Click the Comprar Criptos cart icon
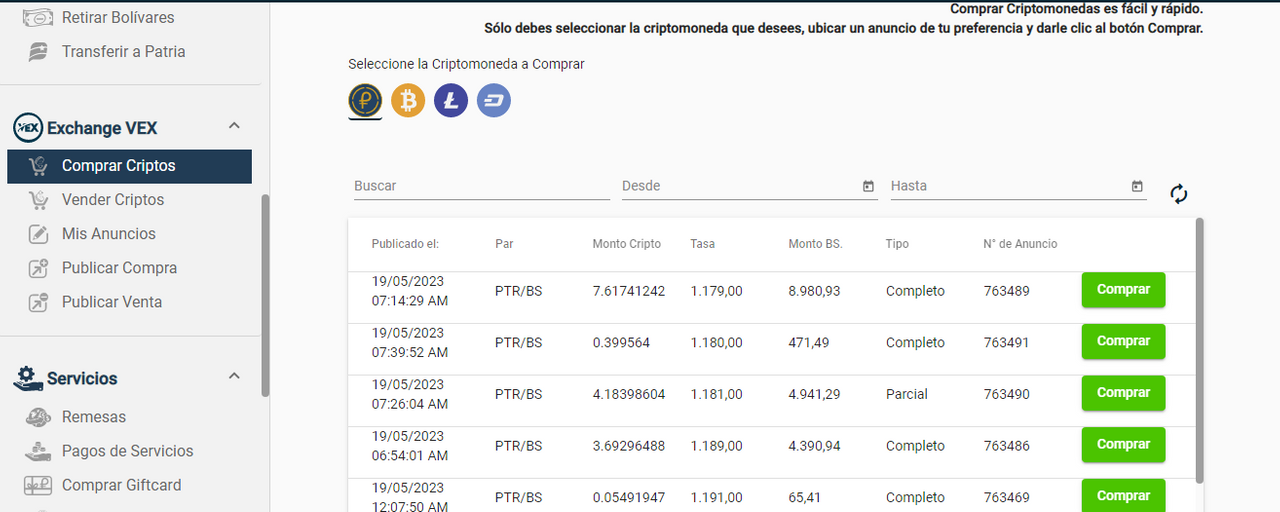The image size is (1280, 512). [x=38, y=166]
